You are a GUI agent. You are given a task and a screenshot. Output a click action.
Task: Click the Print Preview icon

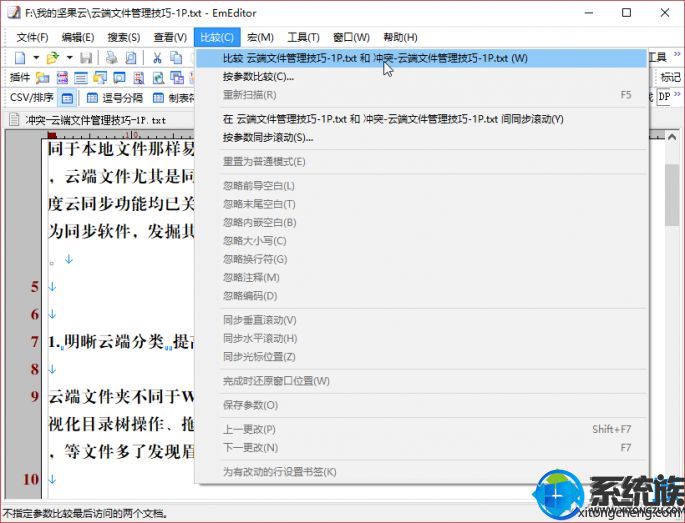pos(131,58)
